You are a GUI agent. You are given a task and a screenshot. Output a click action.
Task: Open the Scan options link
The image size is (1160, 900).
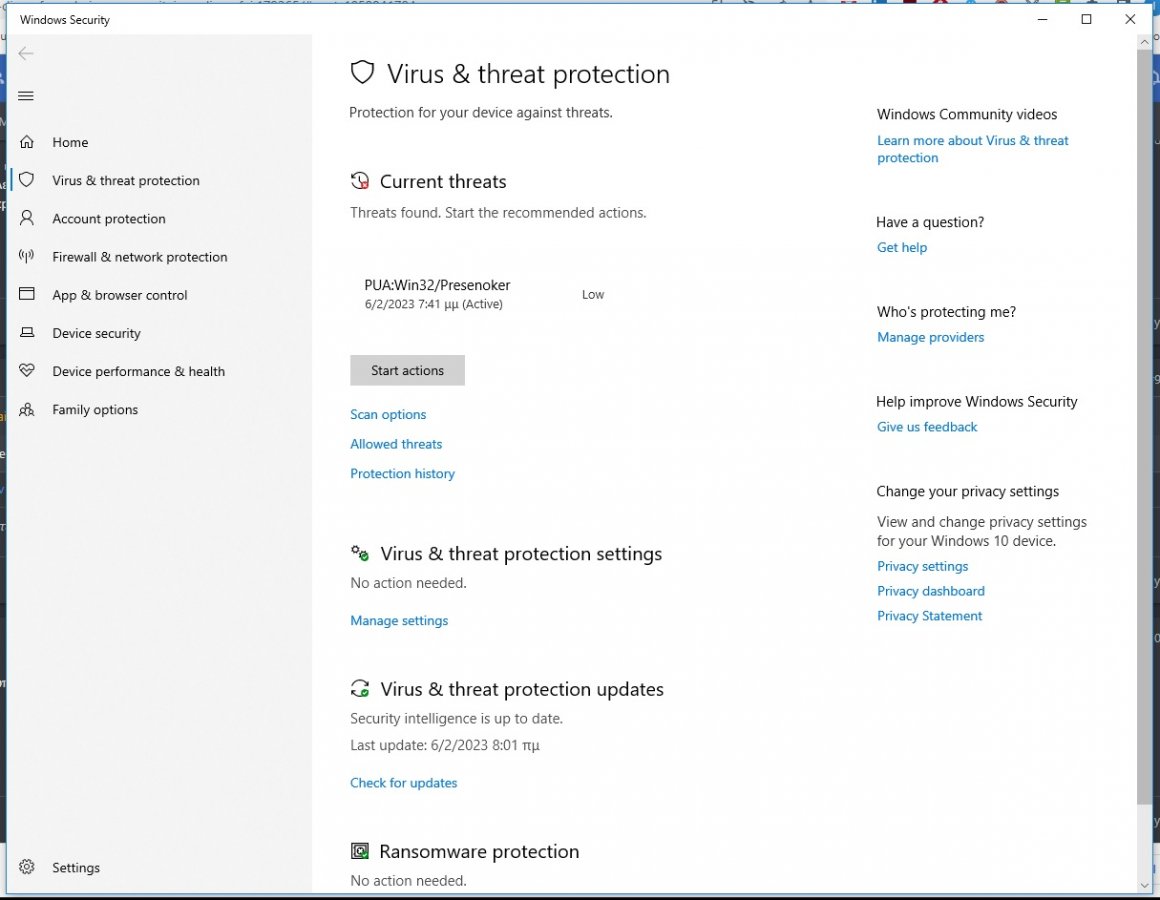pyautogui.click(x=388, y=415)
